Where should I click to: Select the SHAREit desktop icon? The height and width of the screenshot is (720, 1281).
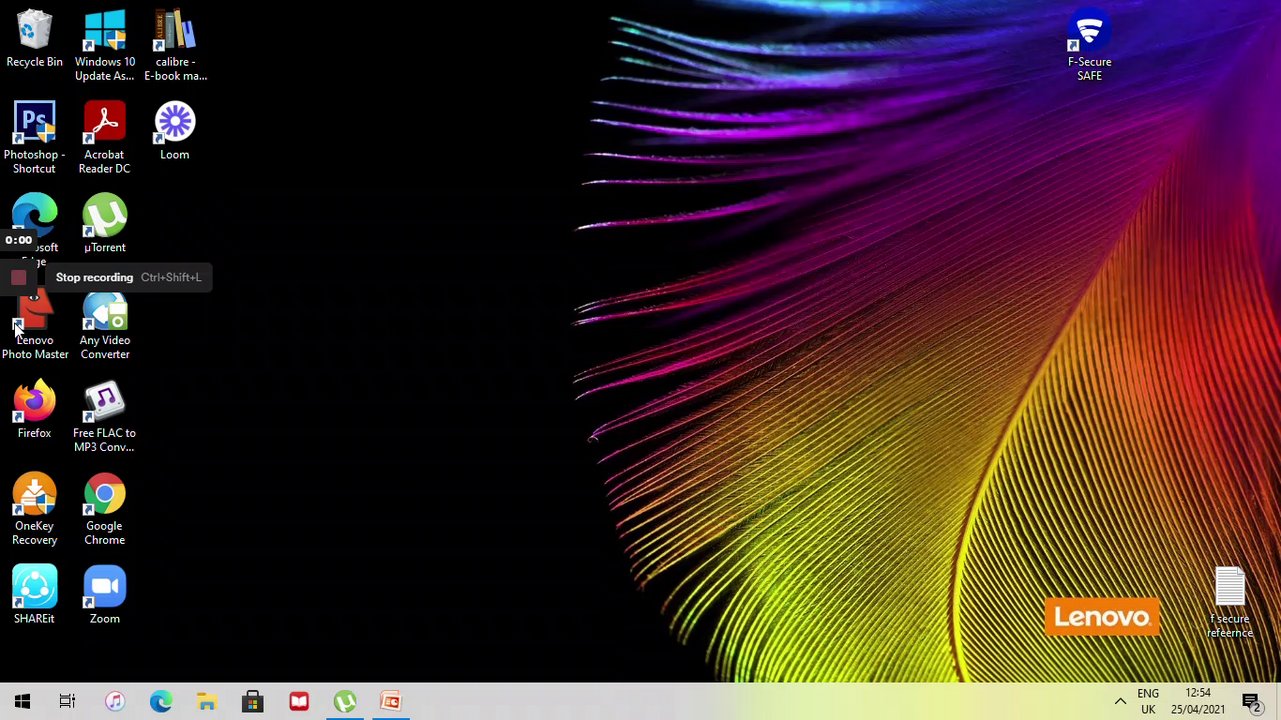(x=34, y=596)
